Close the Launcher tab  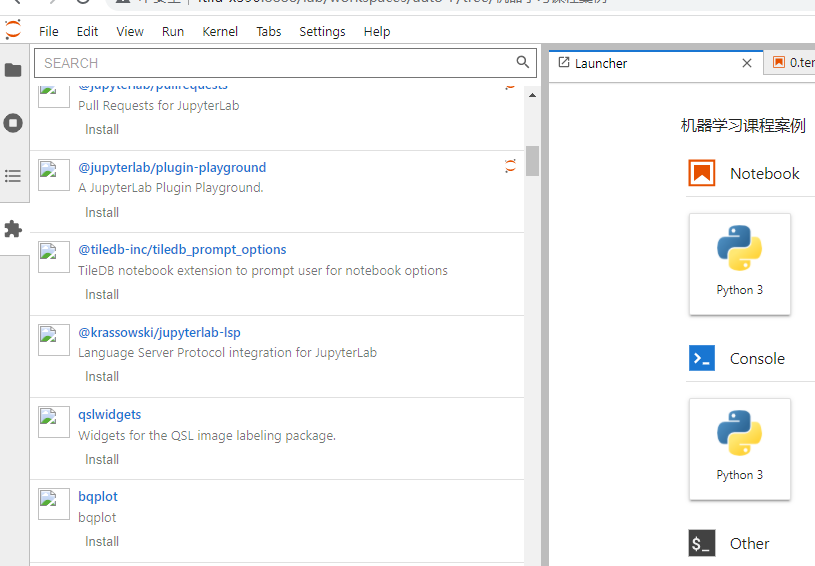[x=747, y=63]
